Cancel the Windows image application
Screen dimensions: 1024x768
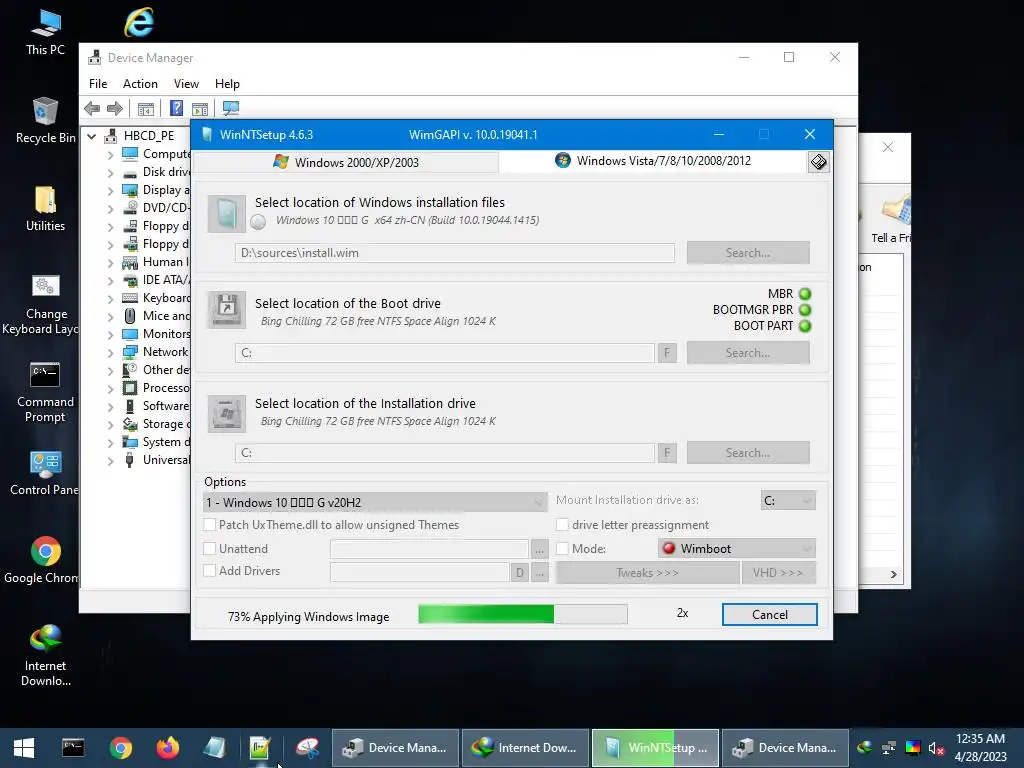(x=769, y=615)
